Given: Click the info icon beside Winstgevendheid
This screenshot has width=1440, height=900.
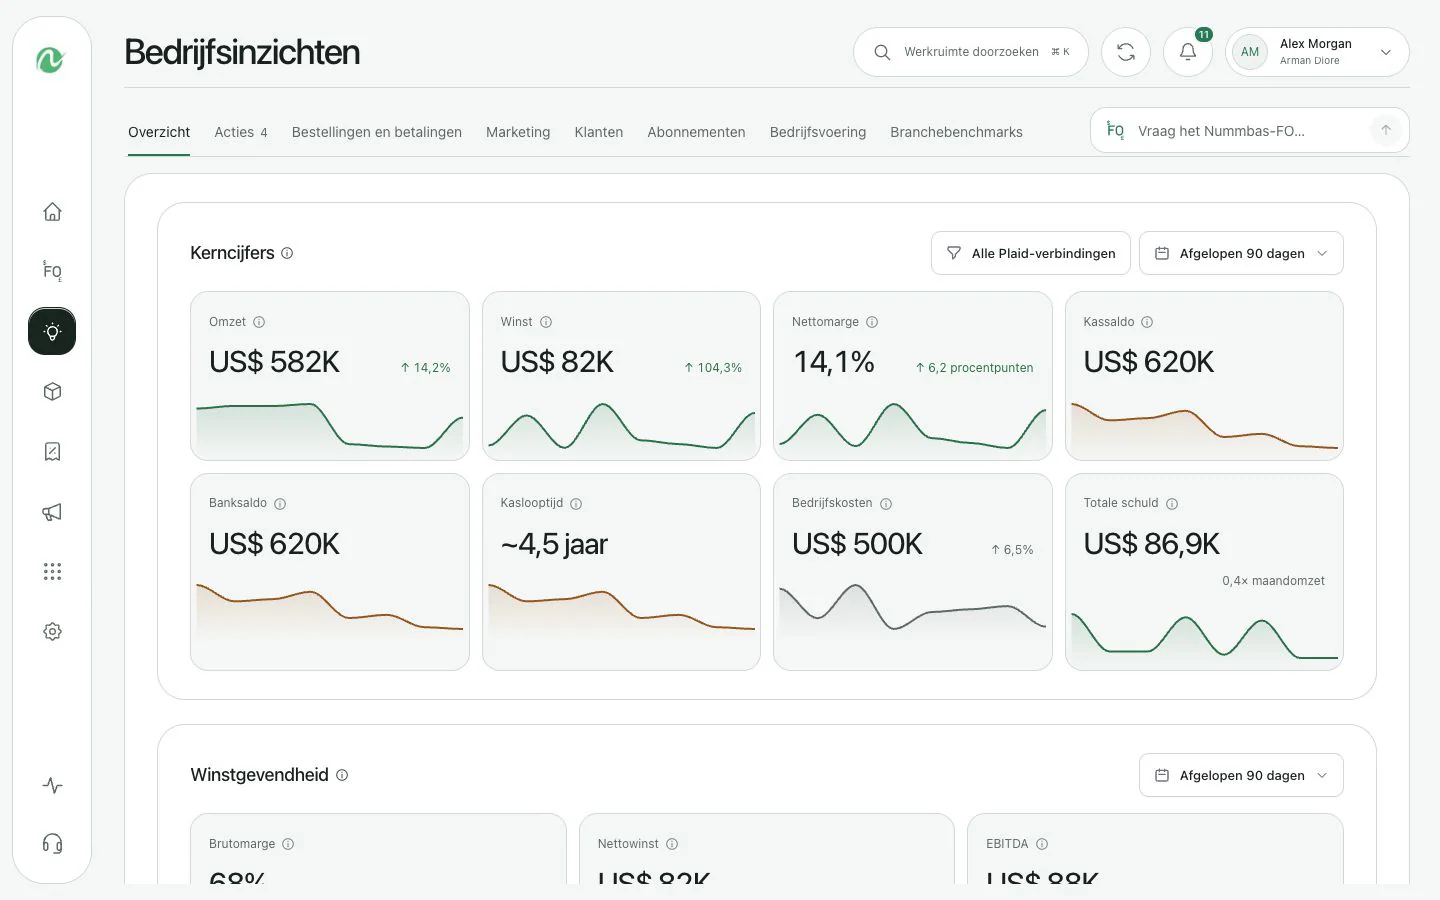Looking at the screenshot, I should tap(342, 775).
